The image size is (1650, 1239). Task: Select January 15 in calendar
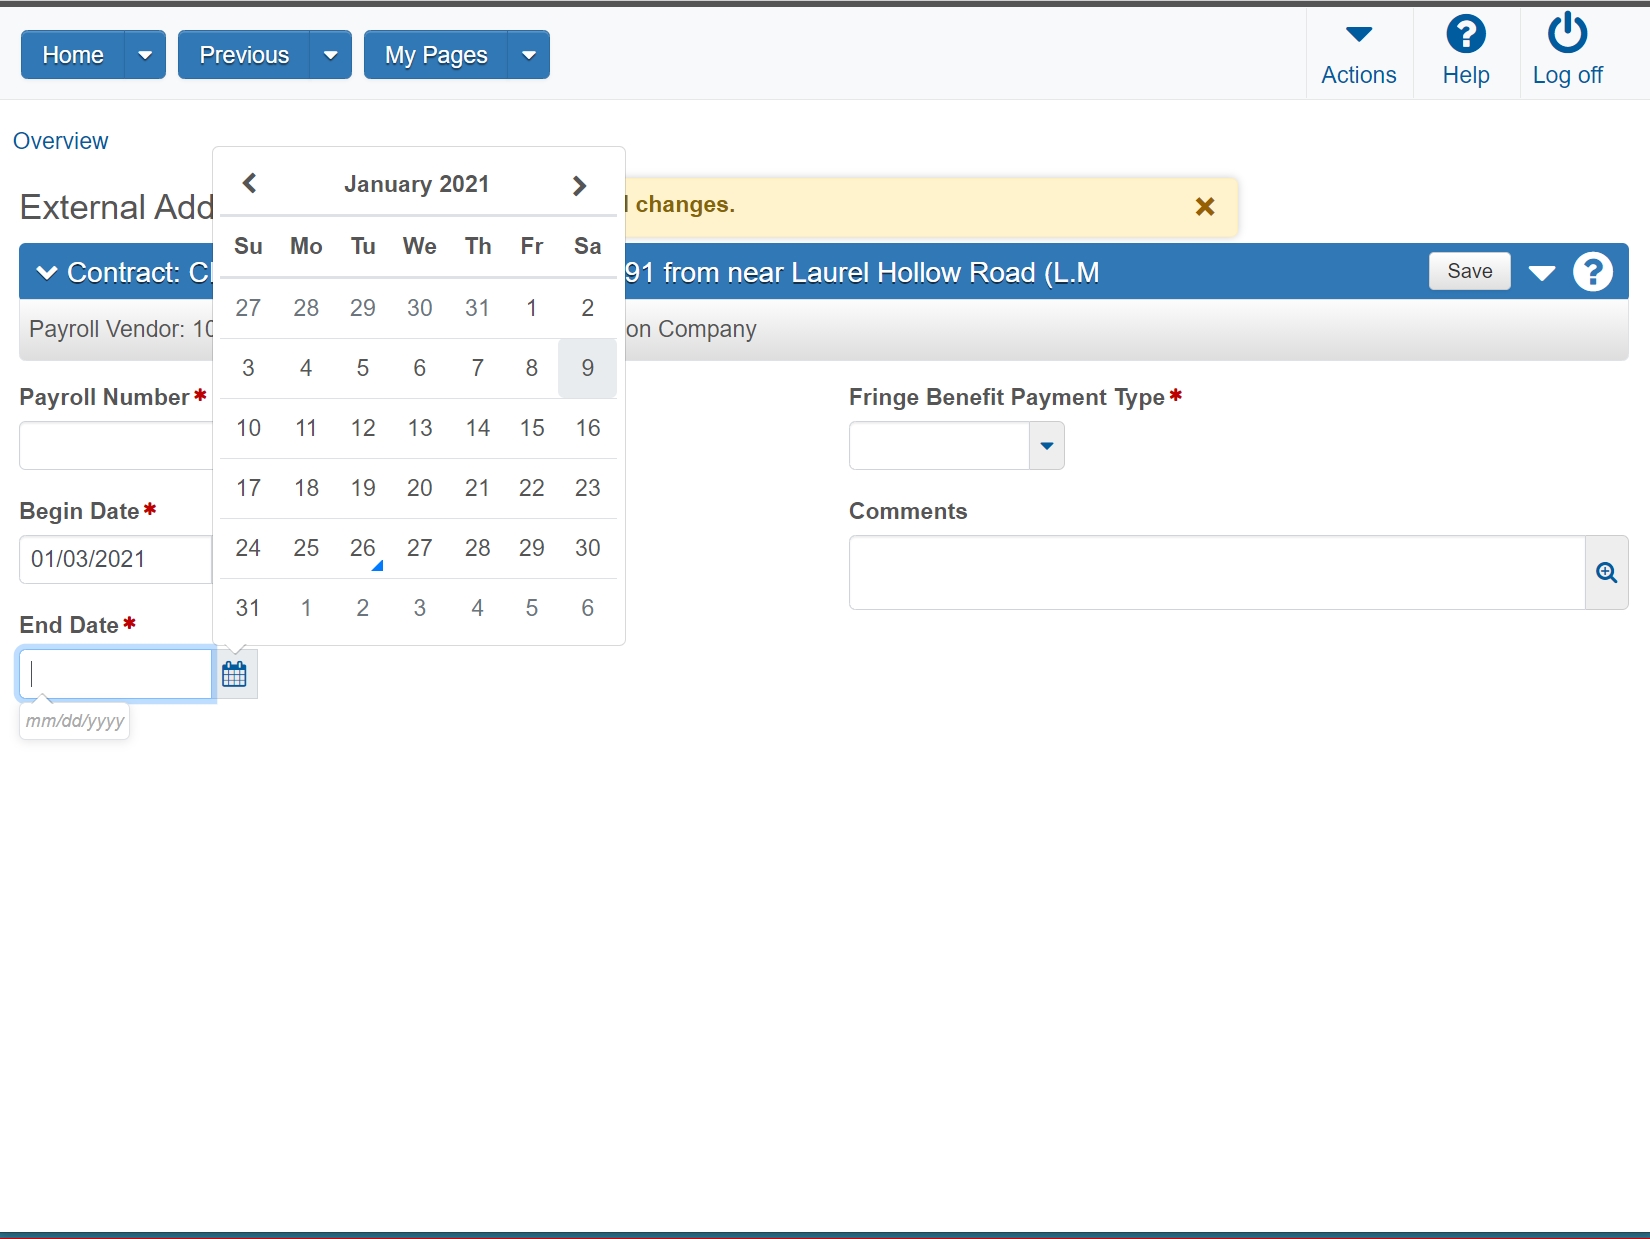pyautogui.click(x=532, y=428)
